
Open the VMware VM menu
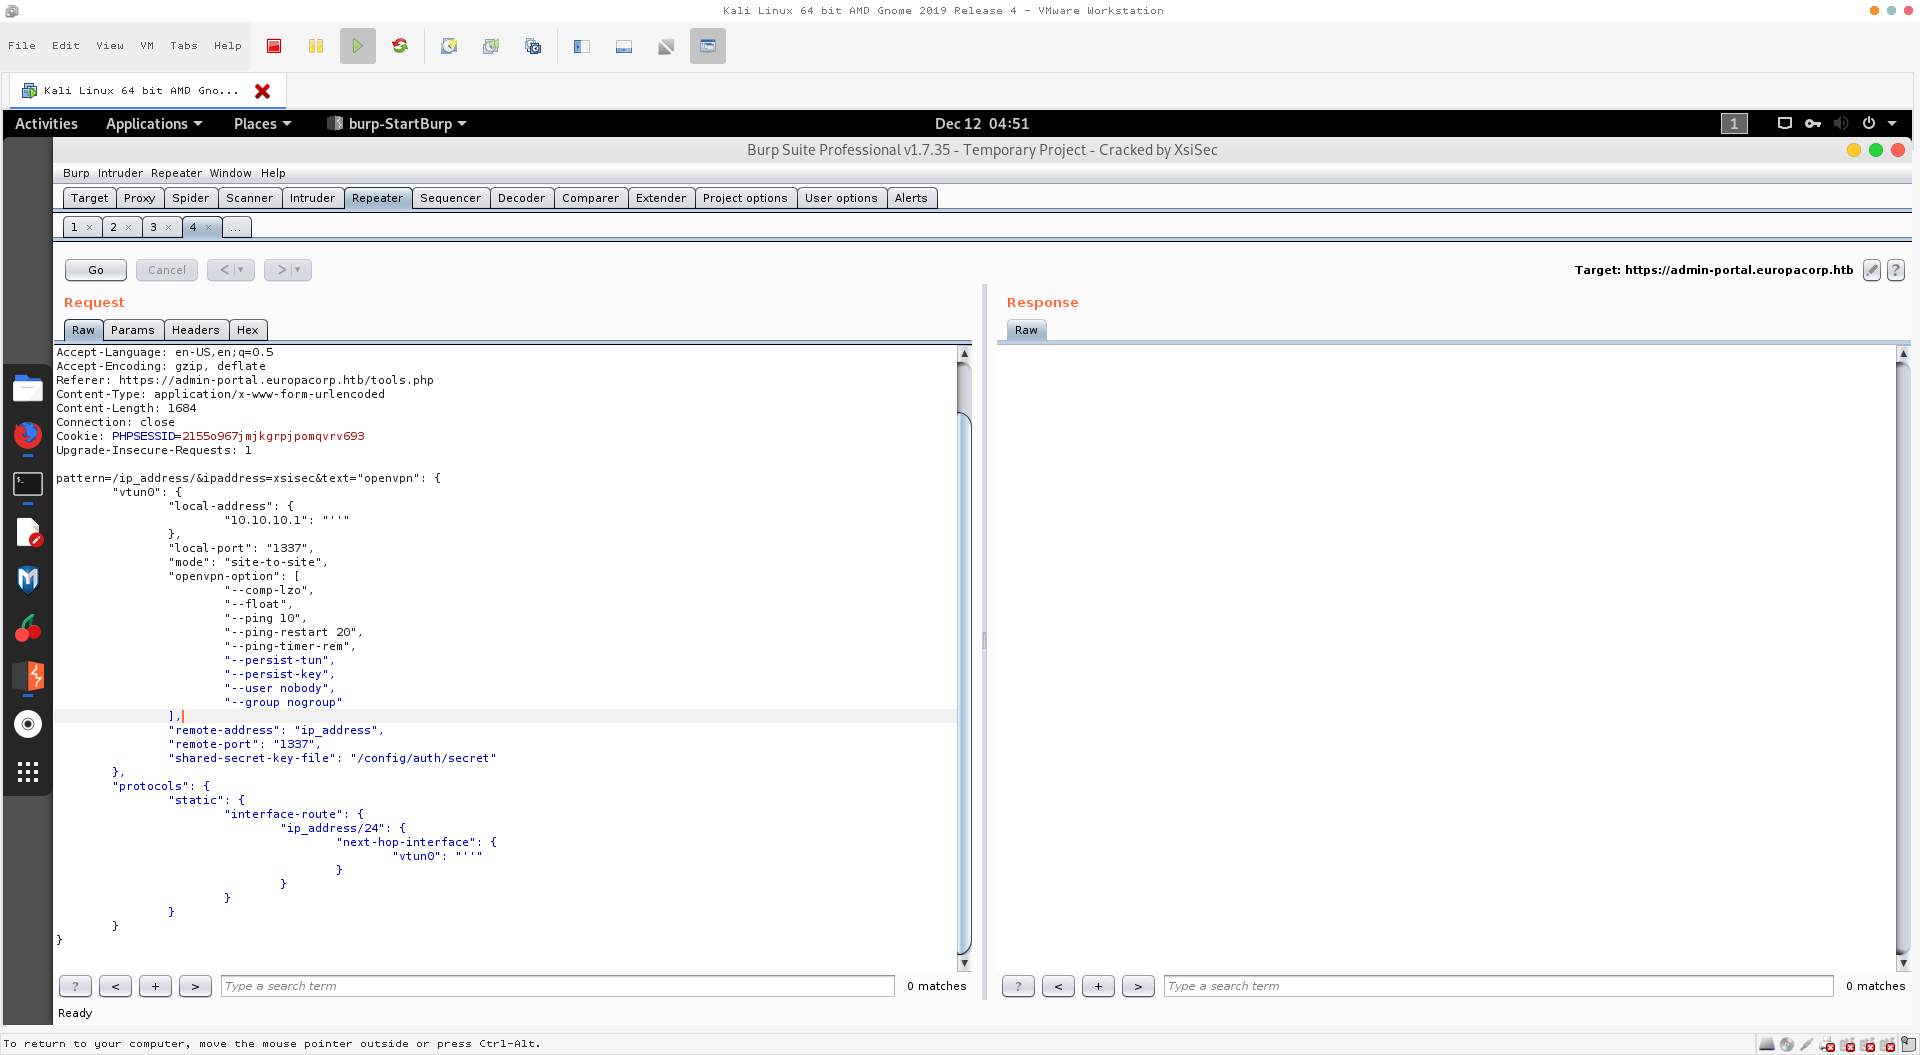click(147, 46)
